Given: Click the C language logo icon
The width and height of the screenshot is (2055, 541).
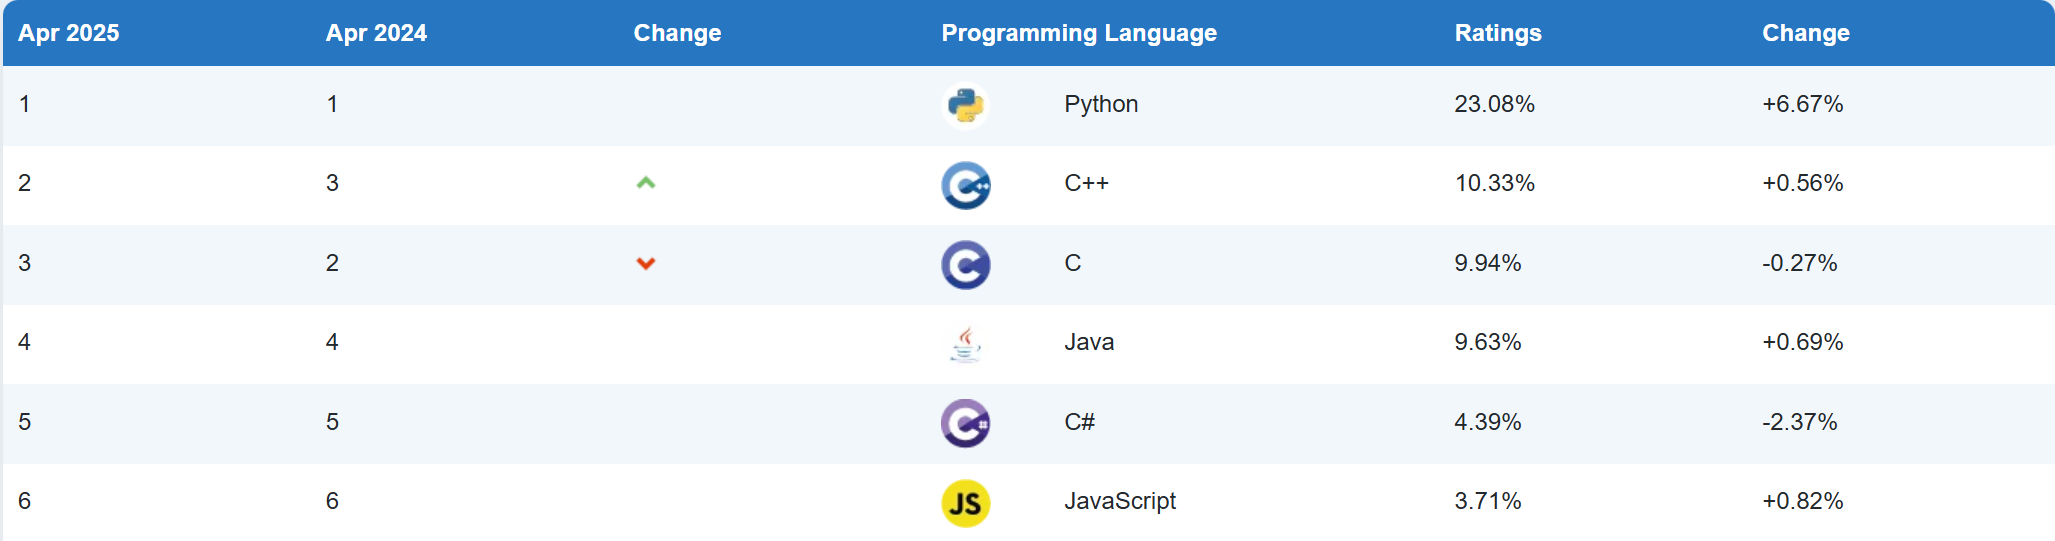Looking at the screenshot, I should click(x=965, y=264).
